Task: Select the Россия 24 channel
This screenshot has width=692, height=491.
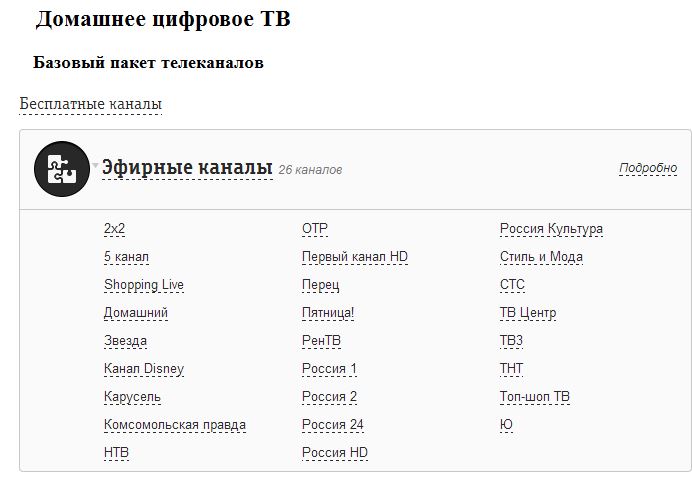Action: pos(333,425)
